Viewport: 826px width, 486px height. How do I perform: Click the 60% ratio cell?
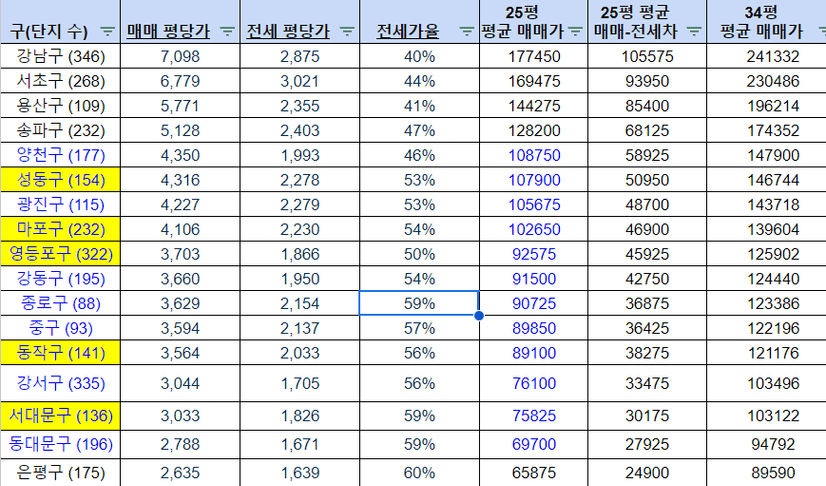click(419, 472)
